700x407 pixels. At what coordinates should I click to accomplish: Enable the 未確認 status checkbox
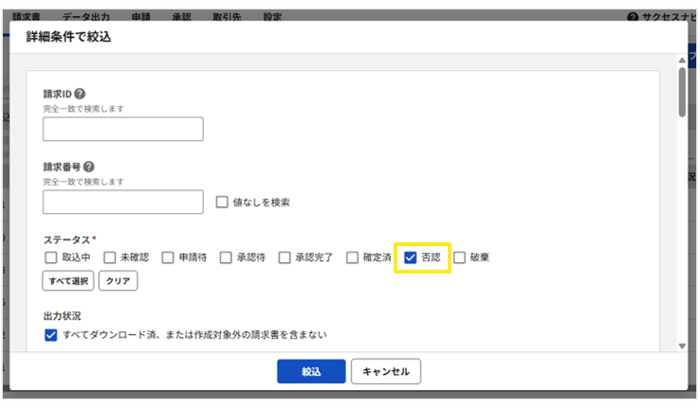point(109,257)
